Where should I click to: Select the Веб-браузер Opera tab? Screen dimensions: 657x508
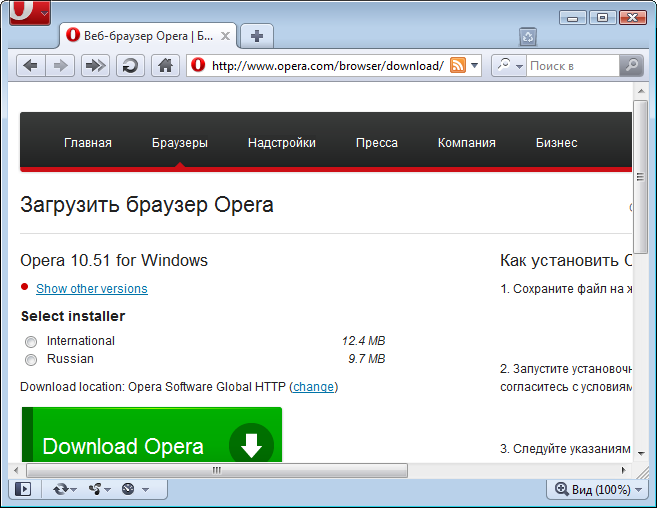pyautogui.click(x=148, y=36)
